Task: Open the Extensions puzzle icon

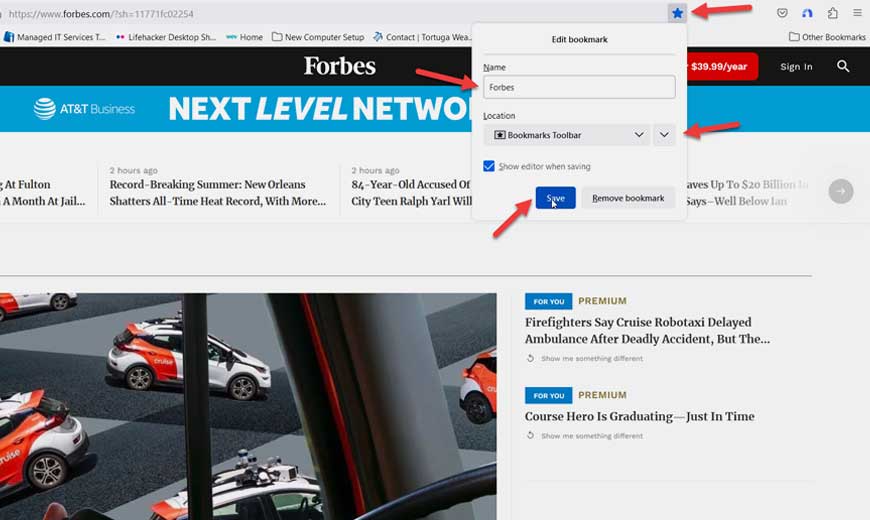Action: 832,13
